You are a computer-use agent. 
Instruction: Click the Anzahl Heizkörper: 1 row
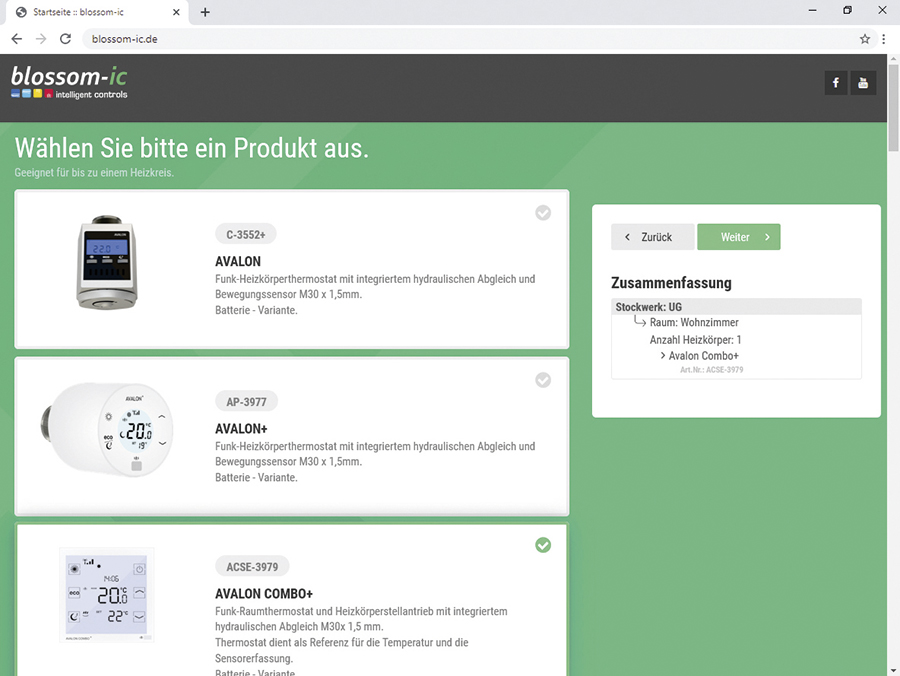tap(696, 340)
